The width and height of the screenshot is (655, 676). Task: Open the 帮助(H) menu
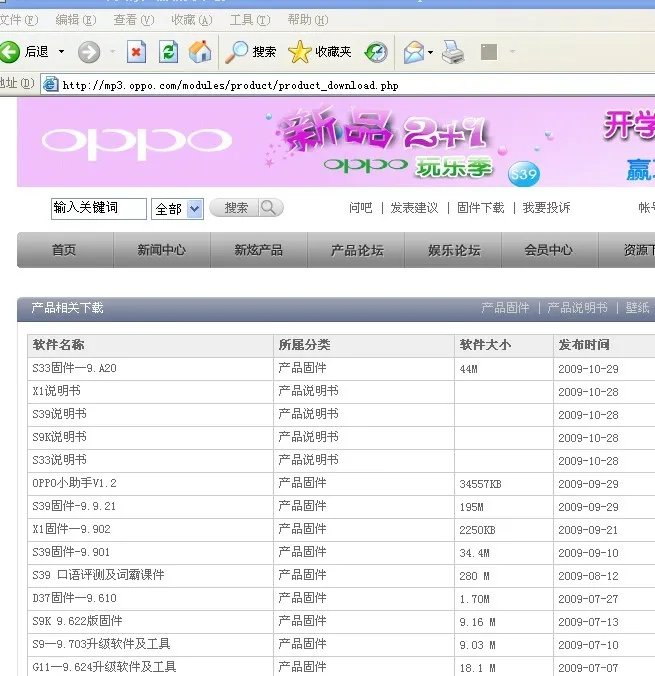308,20
